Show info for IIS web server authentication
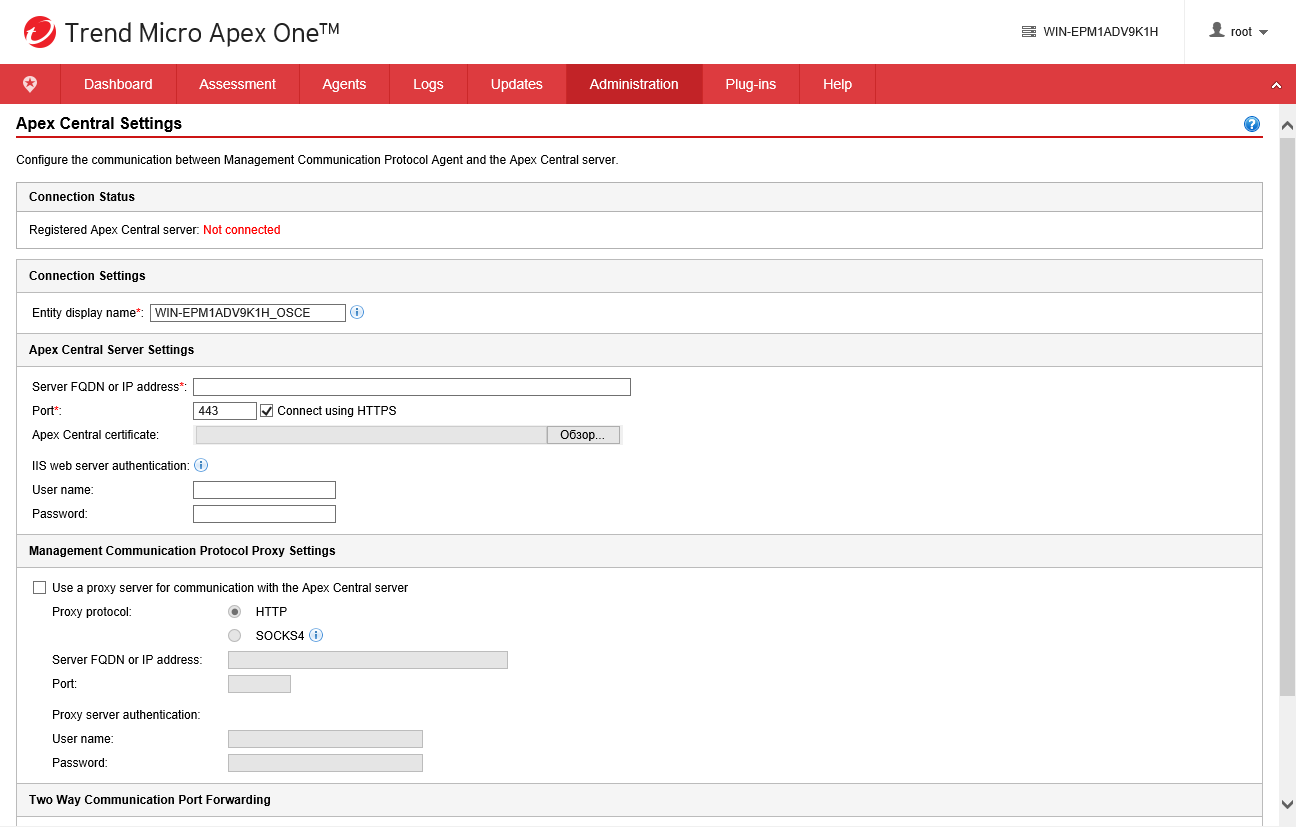Viewport: 1296px width, 827px height. (x=201, y=465)
